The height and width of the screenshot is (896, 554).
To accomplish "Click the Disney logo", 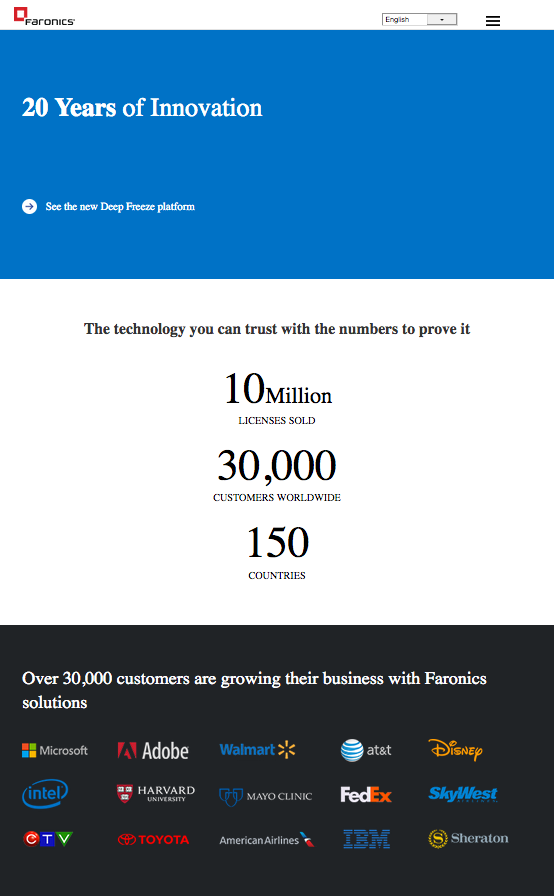I will click(455, 749).
